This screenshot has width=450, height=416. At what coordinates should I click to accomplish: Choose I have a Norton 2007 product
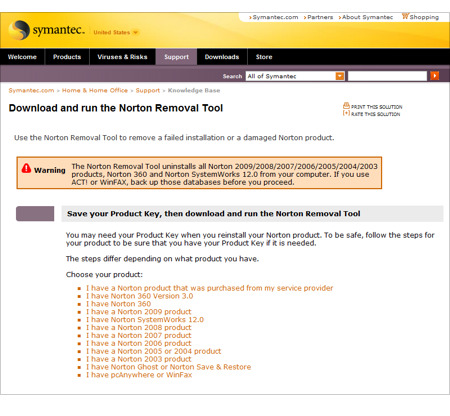[x=139, y=335]
